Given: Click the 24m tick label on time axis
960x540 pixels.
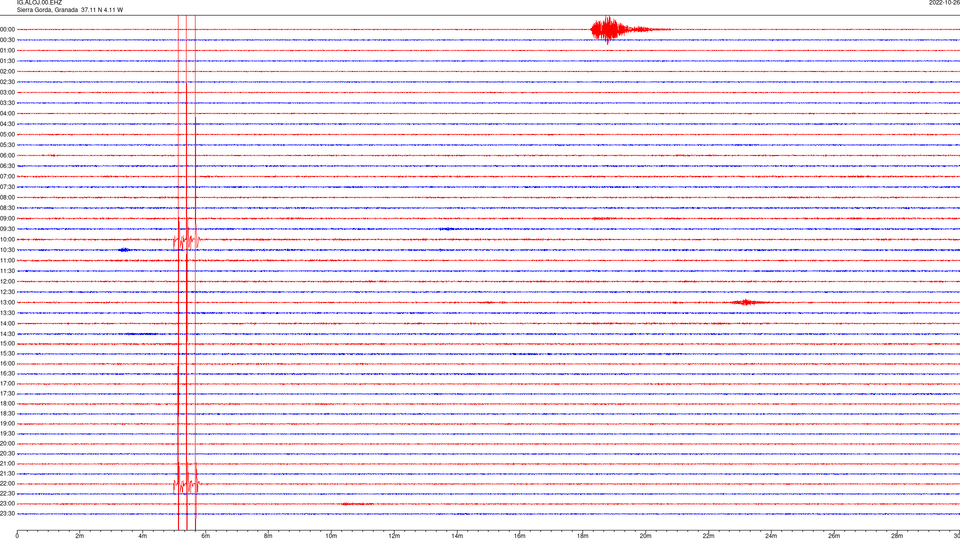Looking at the screenshot, I should [771, 536].
